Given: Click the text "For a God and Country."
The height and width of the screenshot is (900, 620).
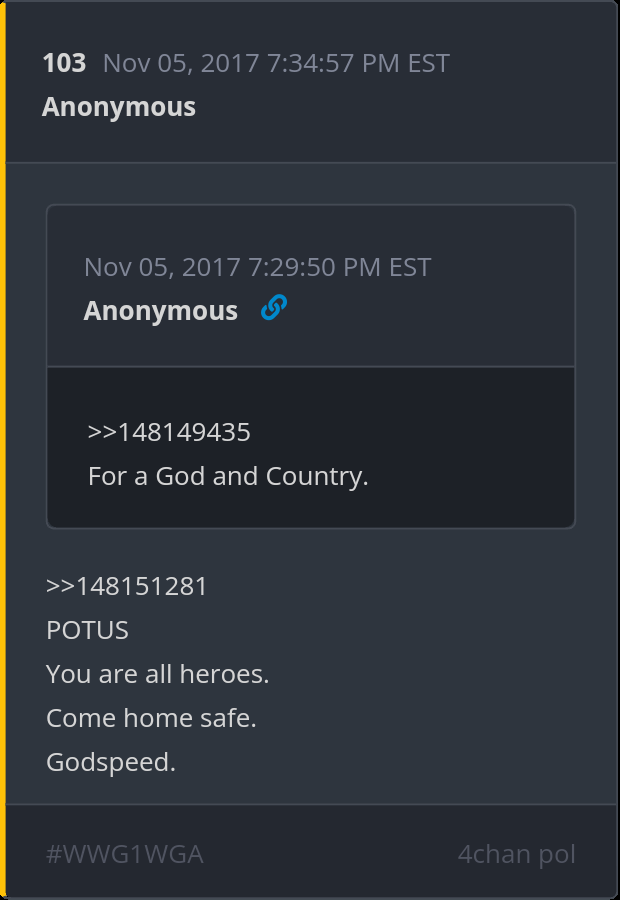Looking at the screenshot, I should tap(228, 476).
